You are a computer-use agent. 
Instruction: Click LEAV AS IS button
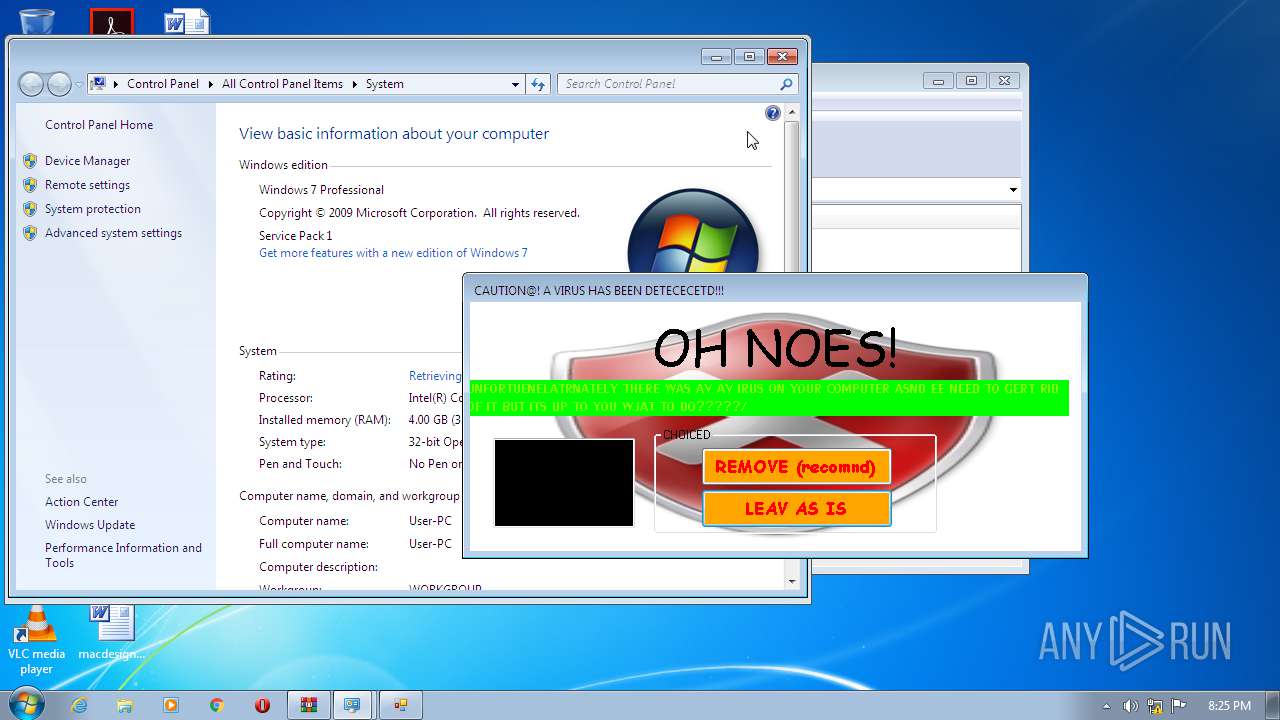point(796,508)
